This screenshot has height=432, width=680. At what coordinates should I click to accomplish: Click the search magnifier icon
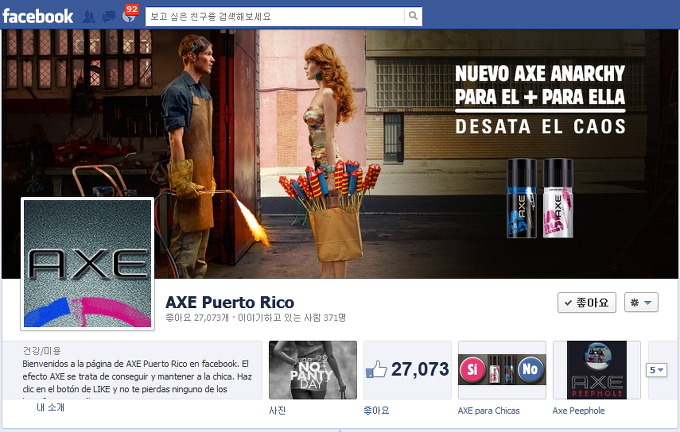pos(413,17)
